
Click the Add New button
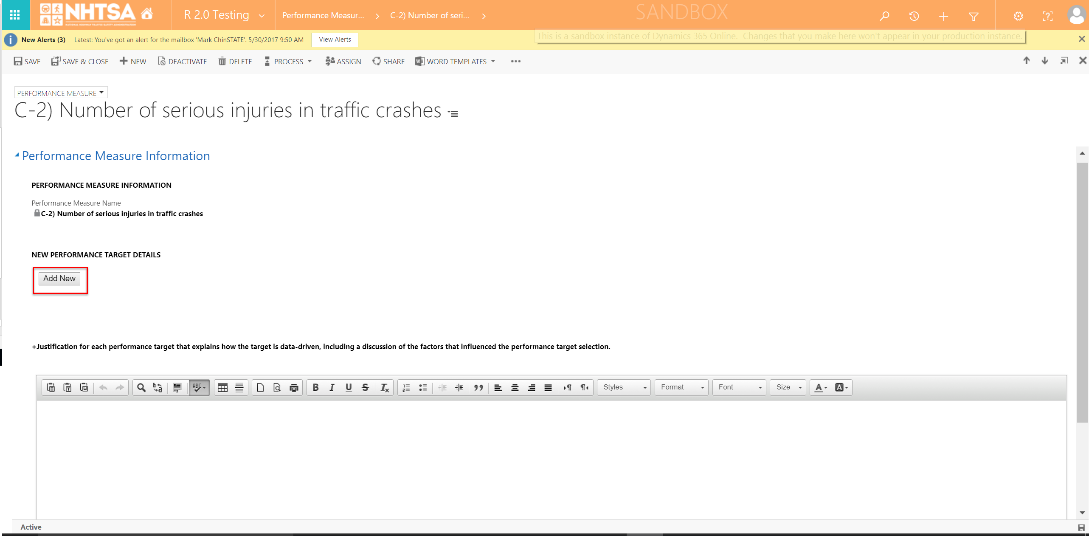(59, 278)
